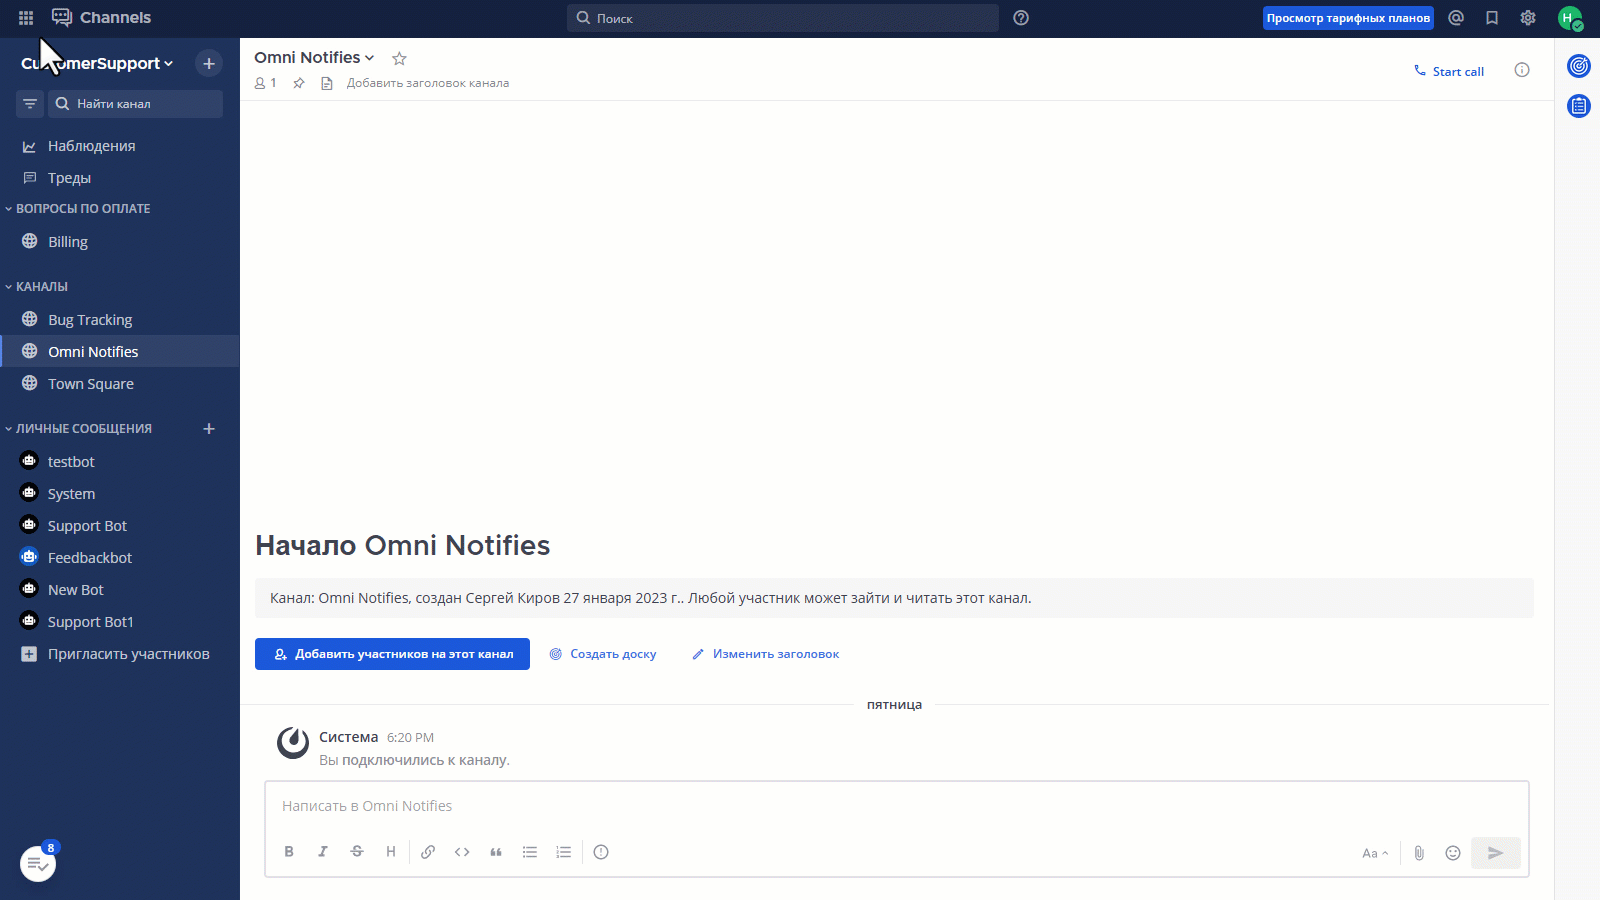The height and width of the screenshot is (900, 1600).
Task: Click the send message arrow button
Action: pos(1496,853)
